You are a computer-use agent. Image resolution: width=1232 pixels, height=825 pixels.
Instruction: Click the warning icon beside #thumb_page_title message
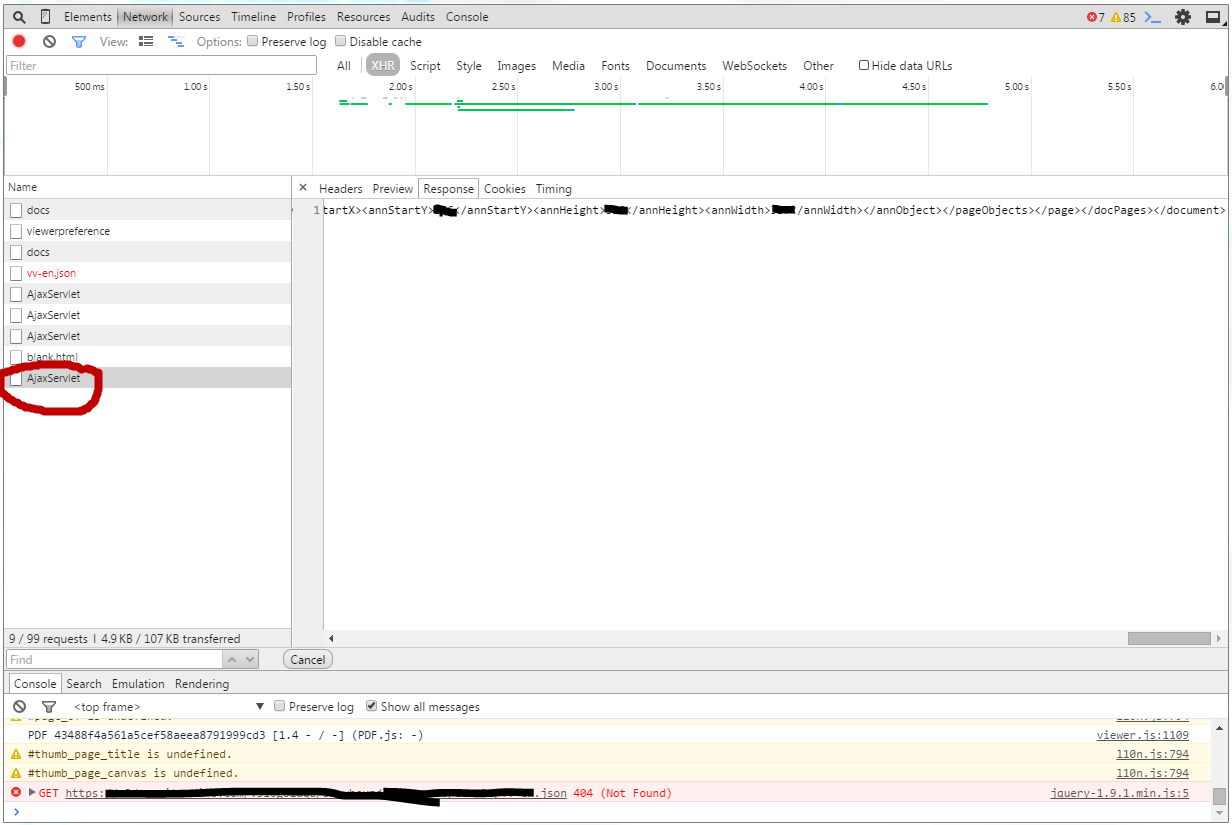[x=15, y=754]
